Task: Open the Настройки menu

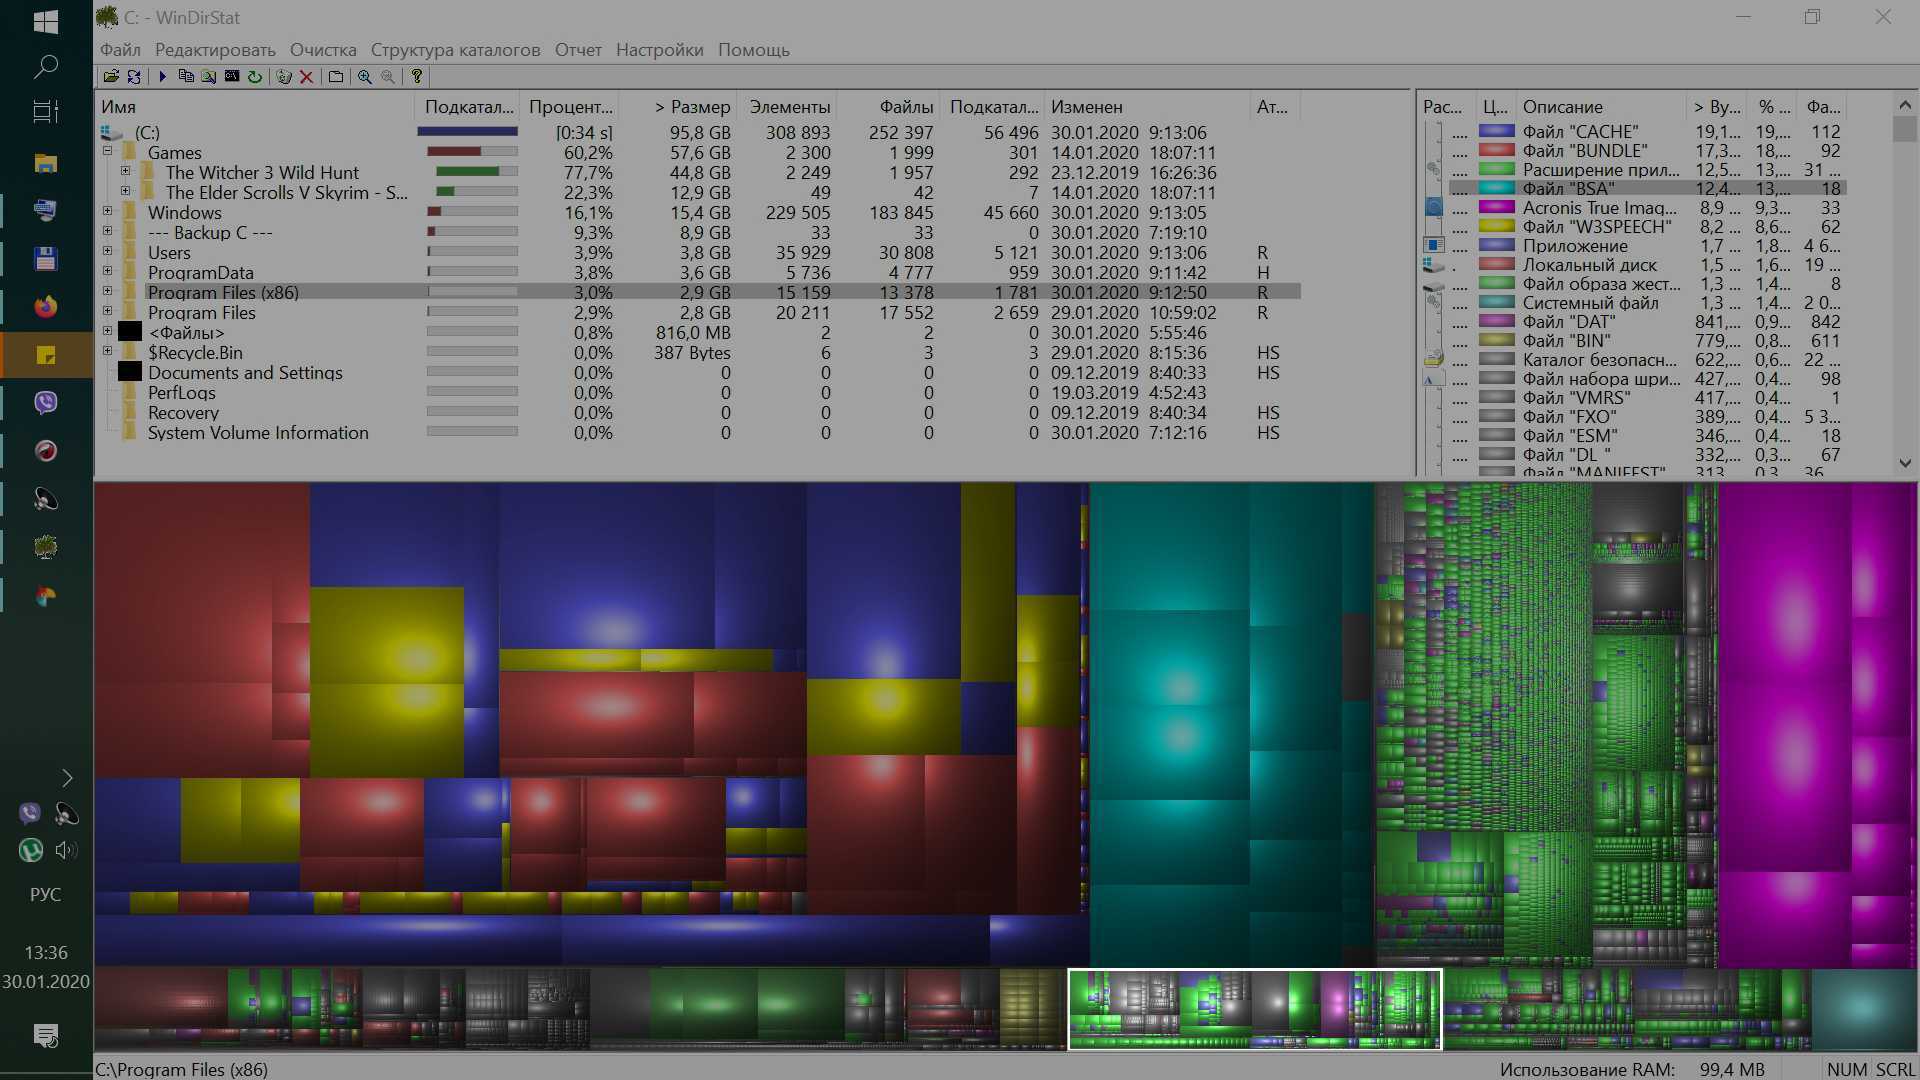Action: [659, 50]
